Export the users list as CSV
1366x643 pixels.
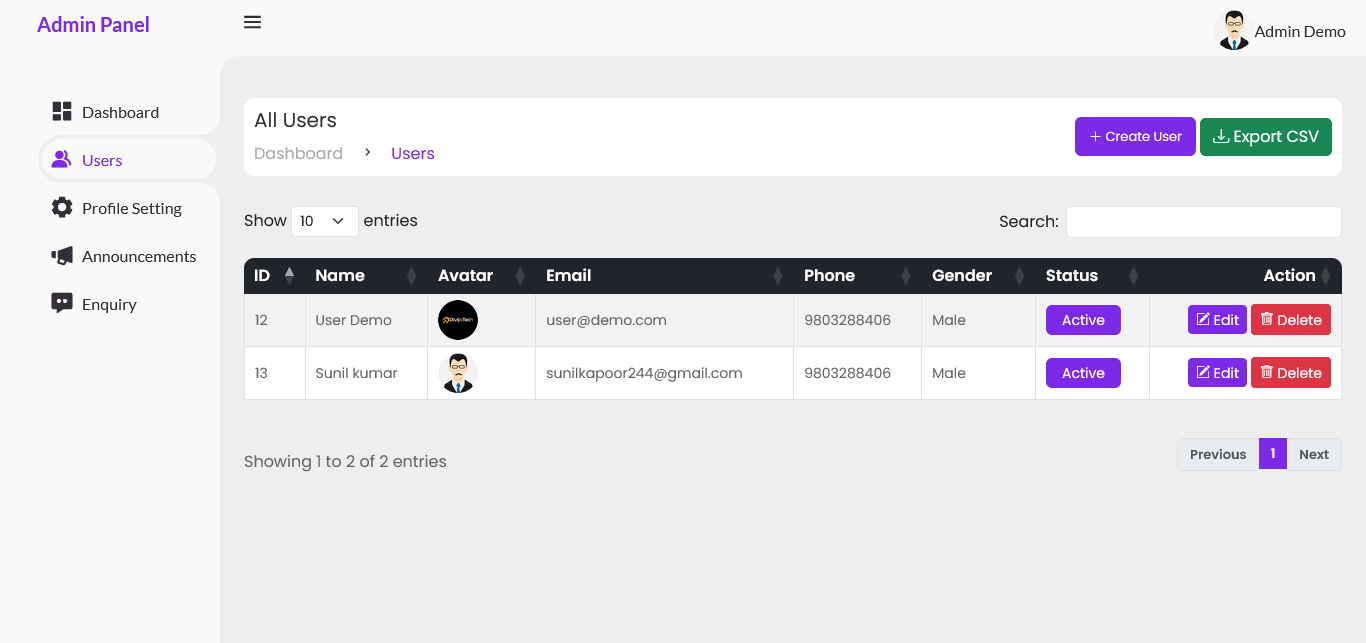(x=1265, y=137)
